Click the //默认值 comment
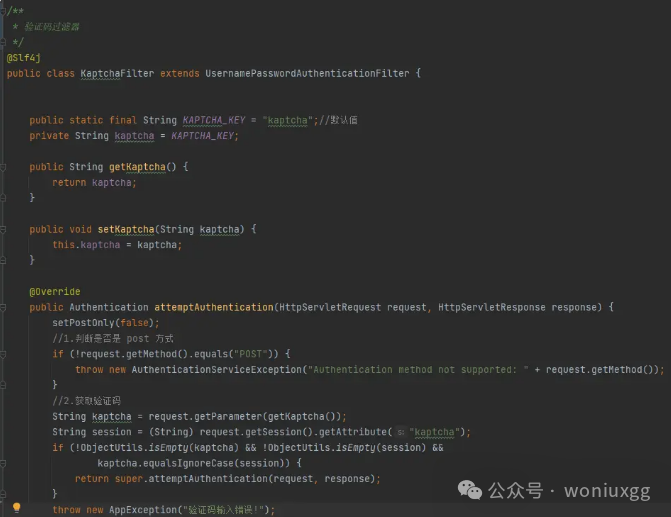Viewport: 671px width, 517px height. pos(338,120)
